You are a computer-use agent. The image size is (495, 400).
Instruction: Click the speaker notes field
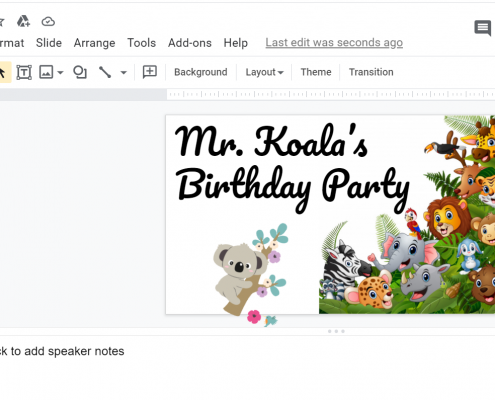click(x=247, y=351)
